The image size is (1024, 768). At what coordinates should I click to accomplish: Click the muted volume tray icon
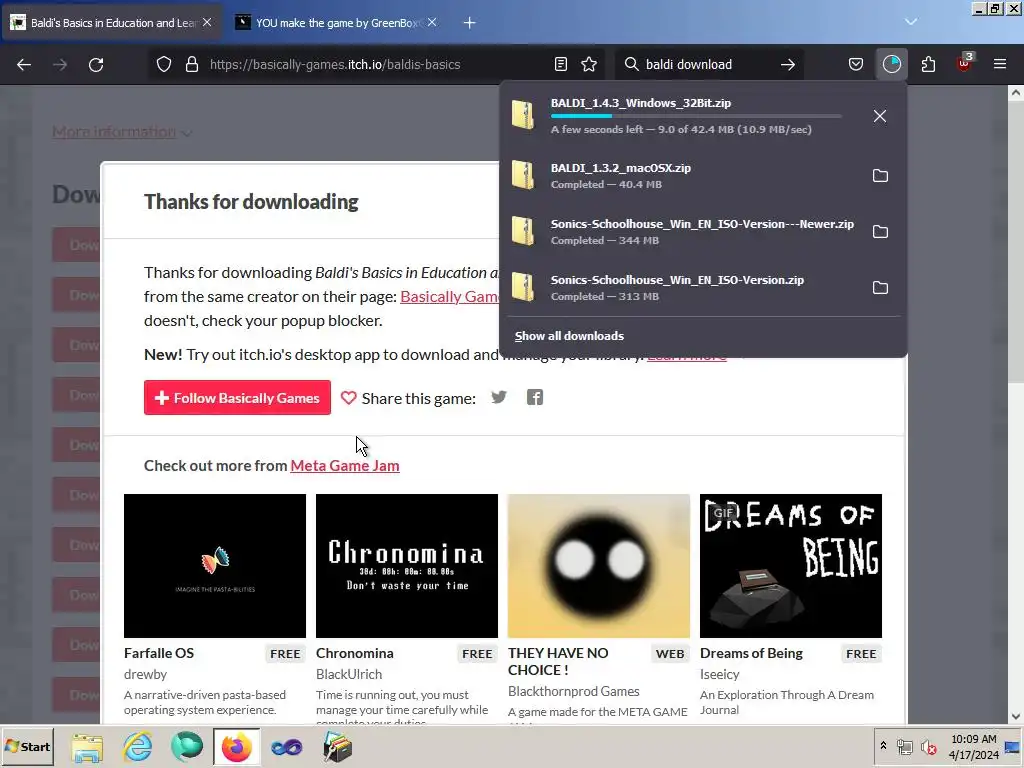click(928, 746)
